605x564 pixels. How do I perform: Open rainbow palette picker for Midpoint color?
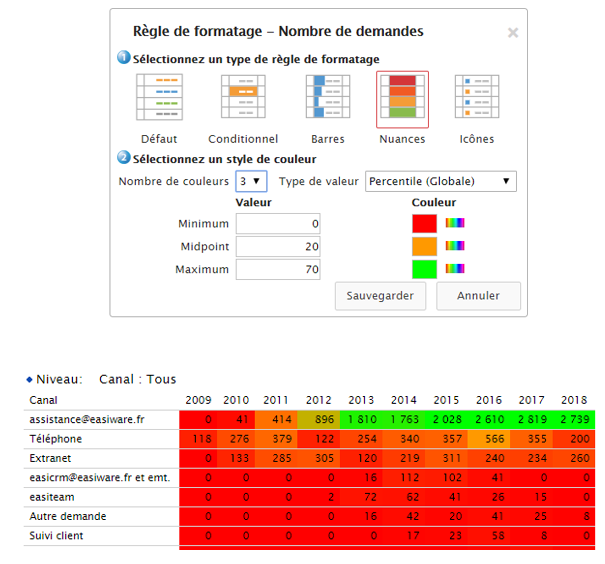[x=455, y=246]
